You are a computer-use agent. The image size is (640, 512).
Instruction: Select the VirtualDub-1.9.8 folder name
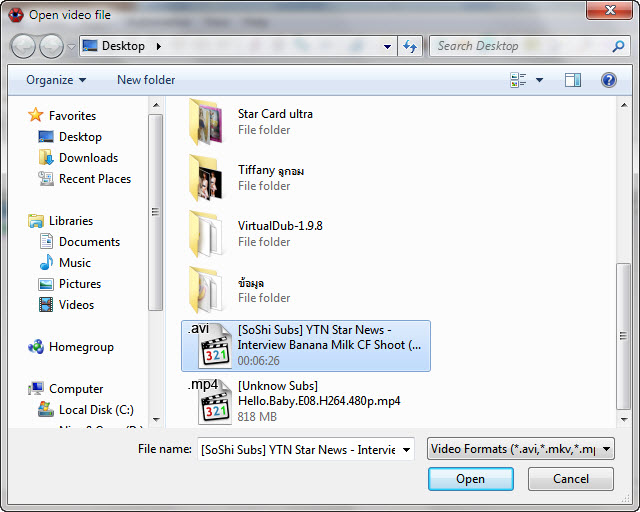coord(280,226)
